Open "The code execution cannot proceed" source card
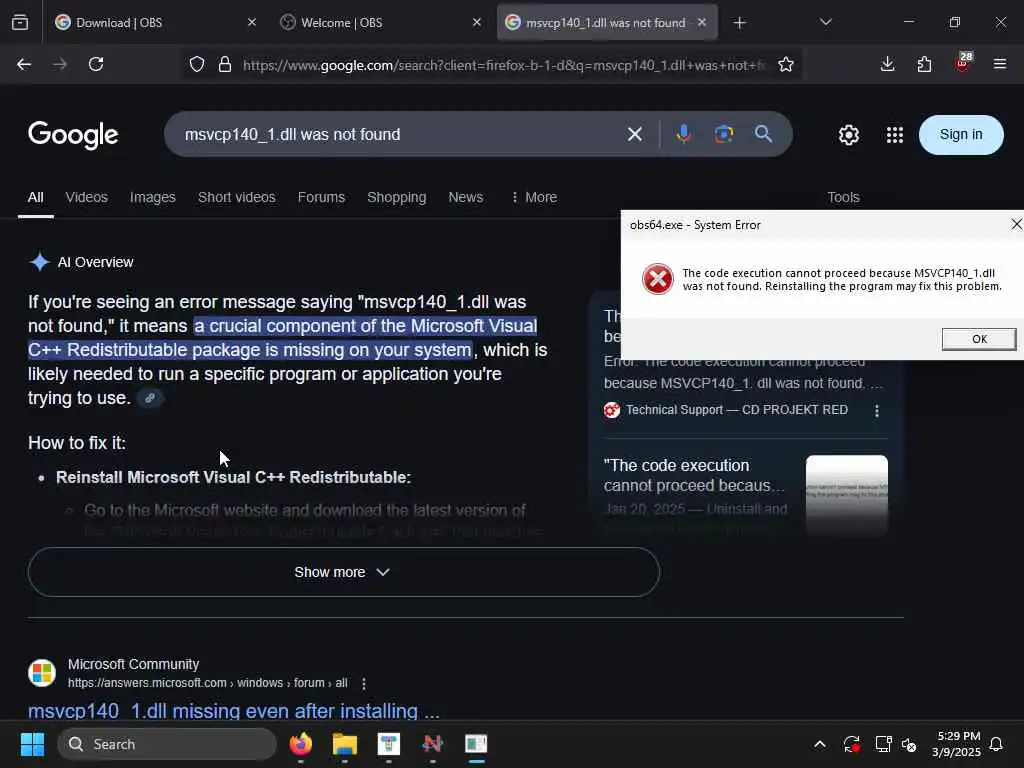 click(694, 475)
